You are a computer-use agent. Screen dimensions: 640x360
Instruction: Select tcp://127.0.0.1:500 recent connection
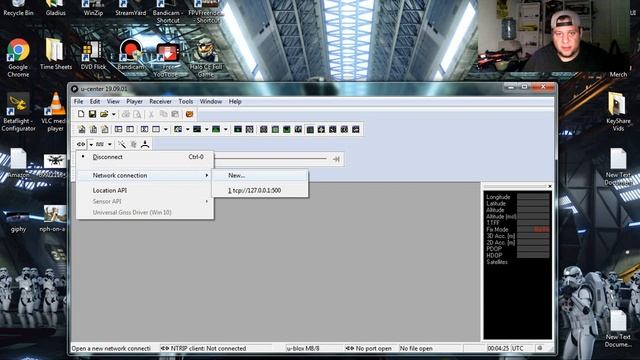pos(260,190)
